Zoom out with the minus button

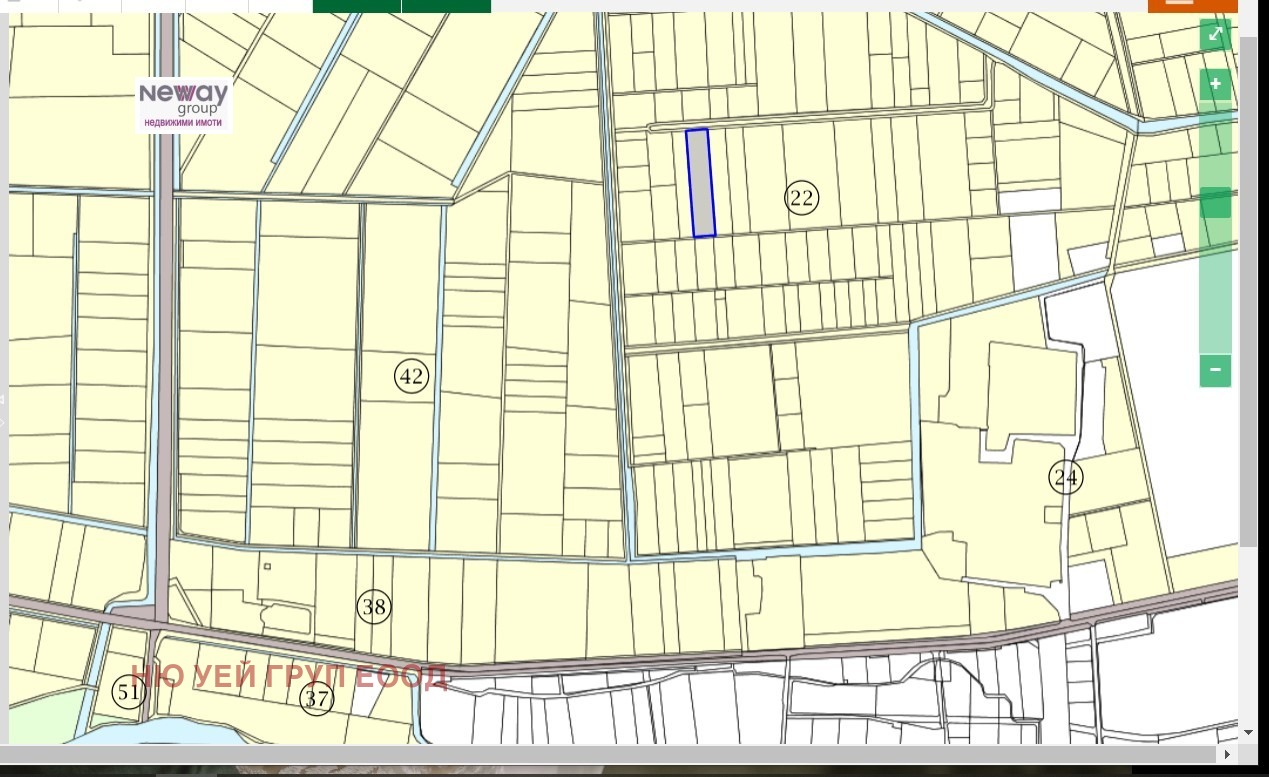1215,370
